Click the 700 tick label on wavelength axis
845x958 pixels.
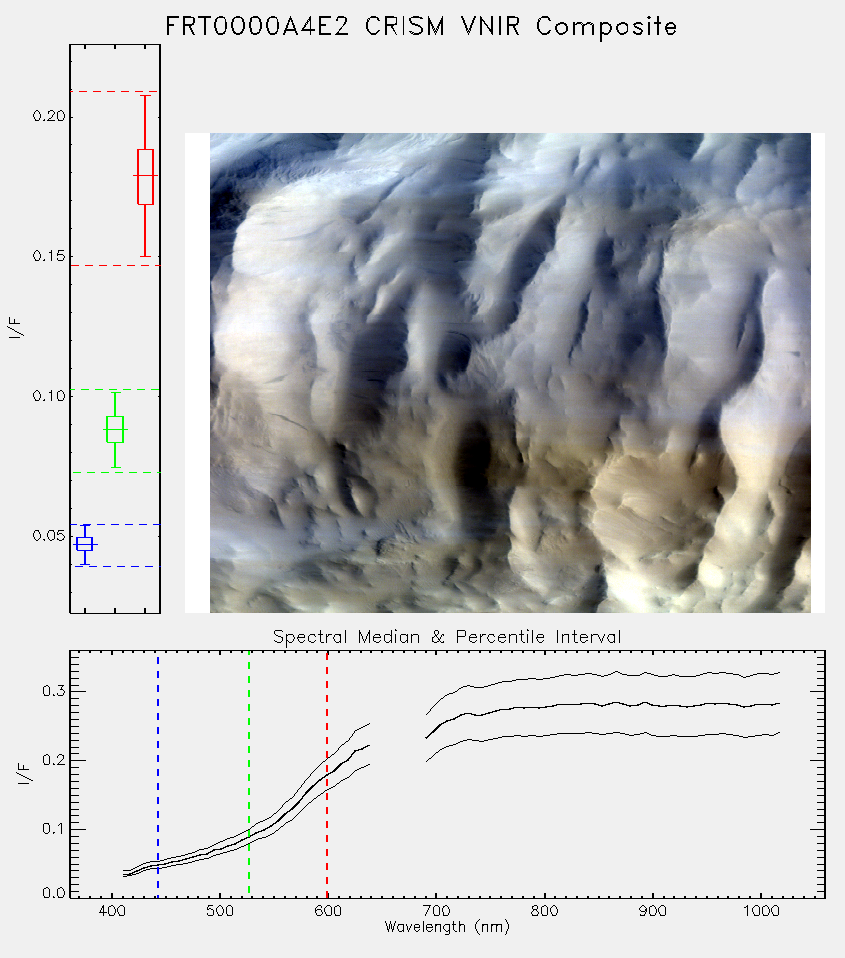point(436,911)
